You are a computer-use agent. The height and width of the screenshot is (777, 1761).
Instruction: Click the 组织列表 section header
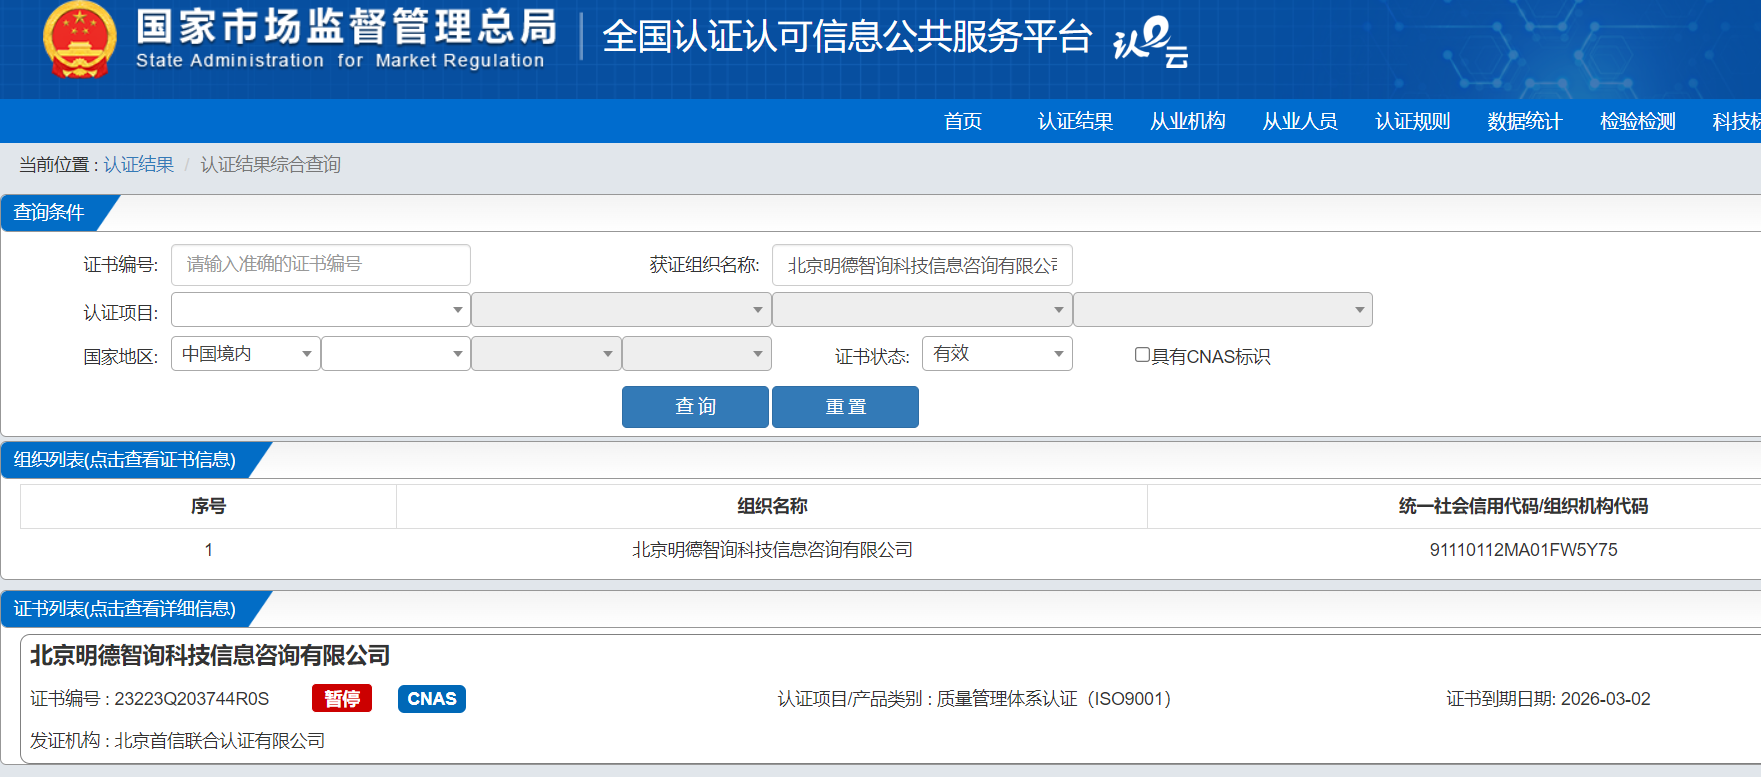pyautogui.click(x=125, y=460)
